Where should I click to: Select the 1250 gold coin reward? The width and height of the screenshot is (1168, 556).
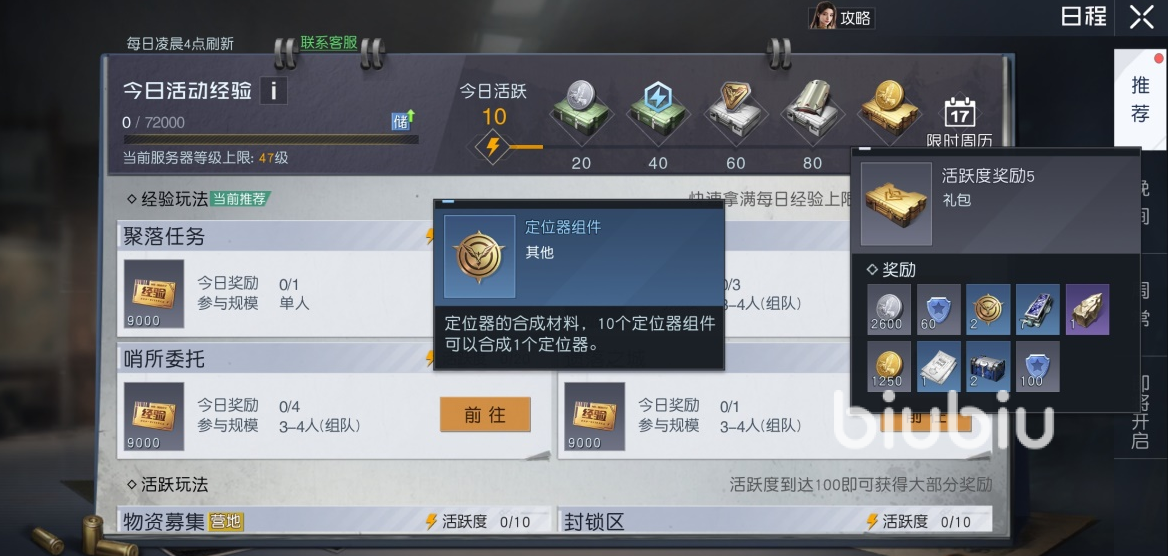pyautogui.click(x=889, y=367)
